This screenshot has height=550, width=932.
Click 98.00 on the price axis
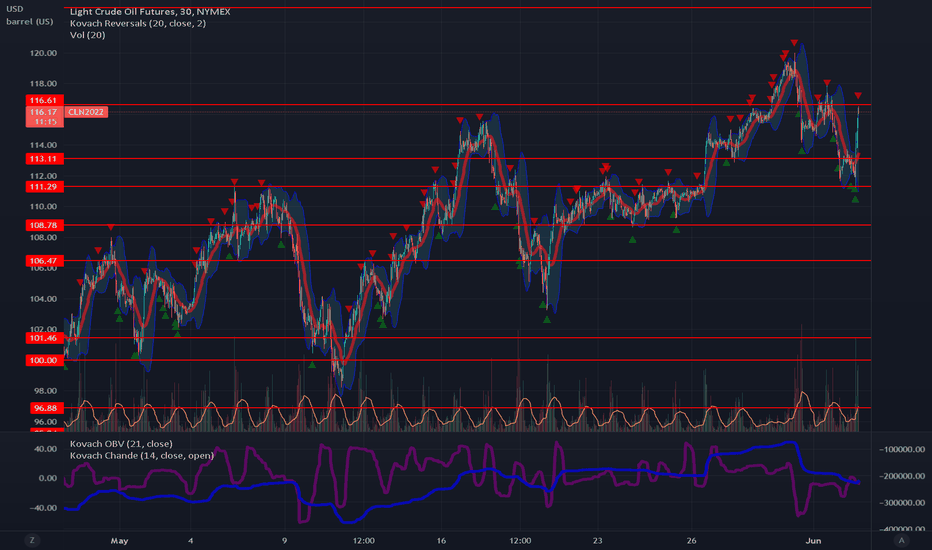45,391
